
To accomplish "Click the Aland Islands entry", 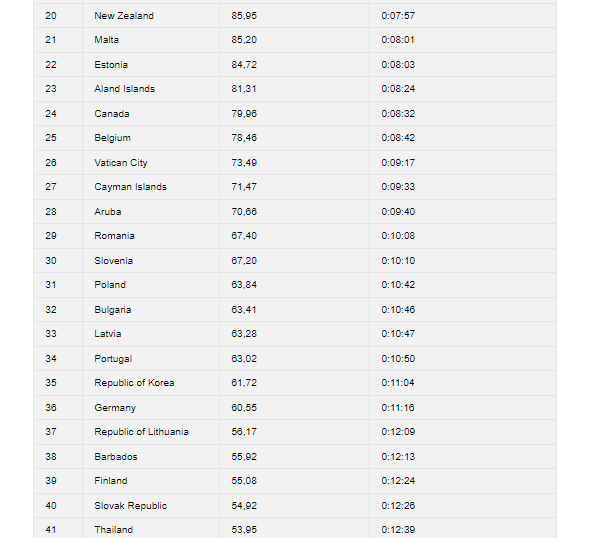I will [x=125, y=89].
